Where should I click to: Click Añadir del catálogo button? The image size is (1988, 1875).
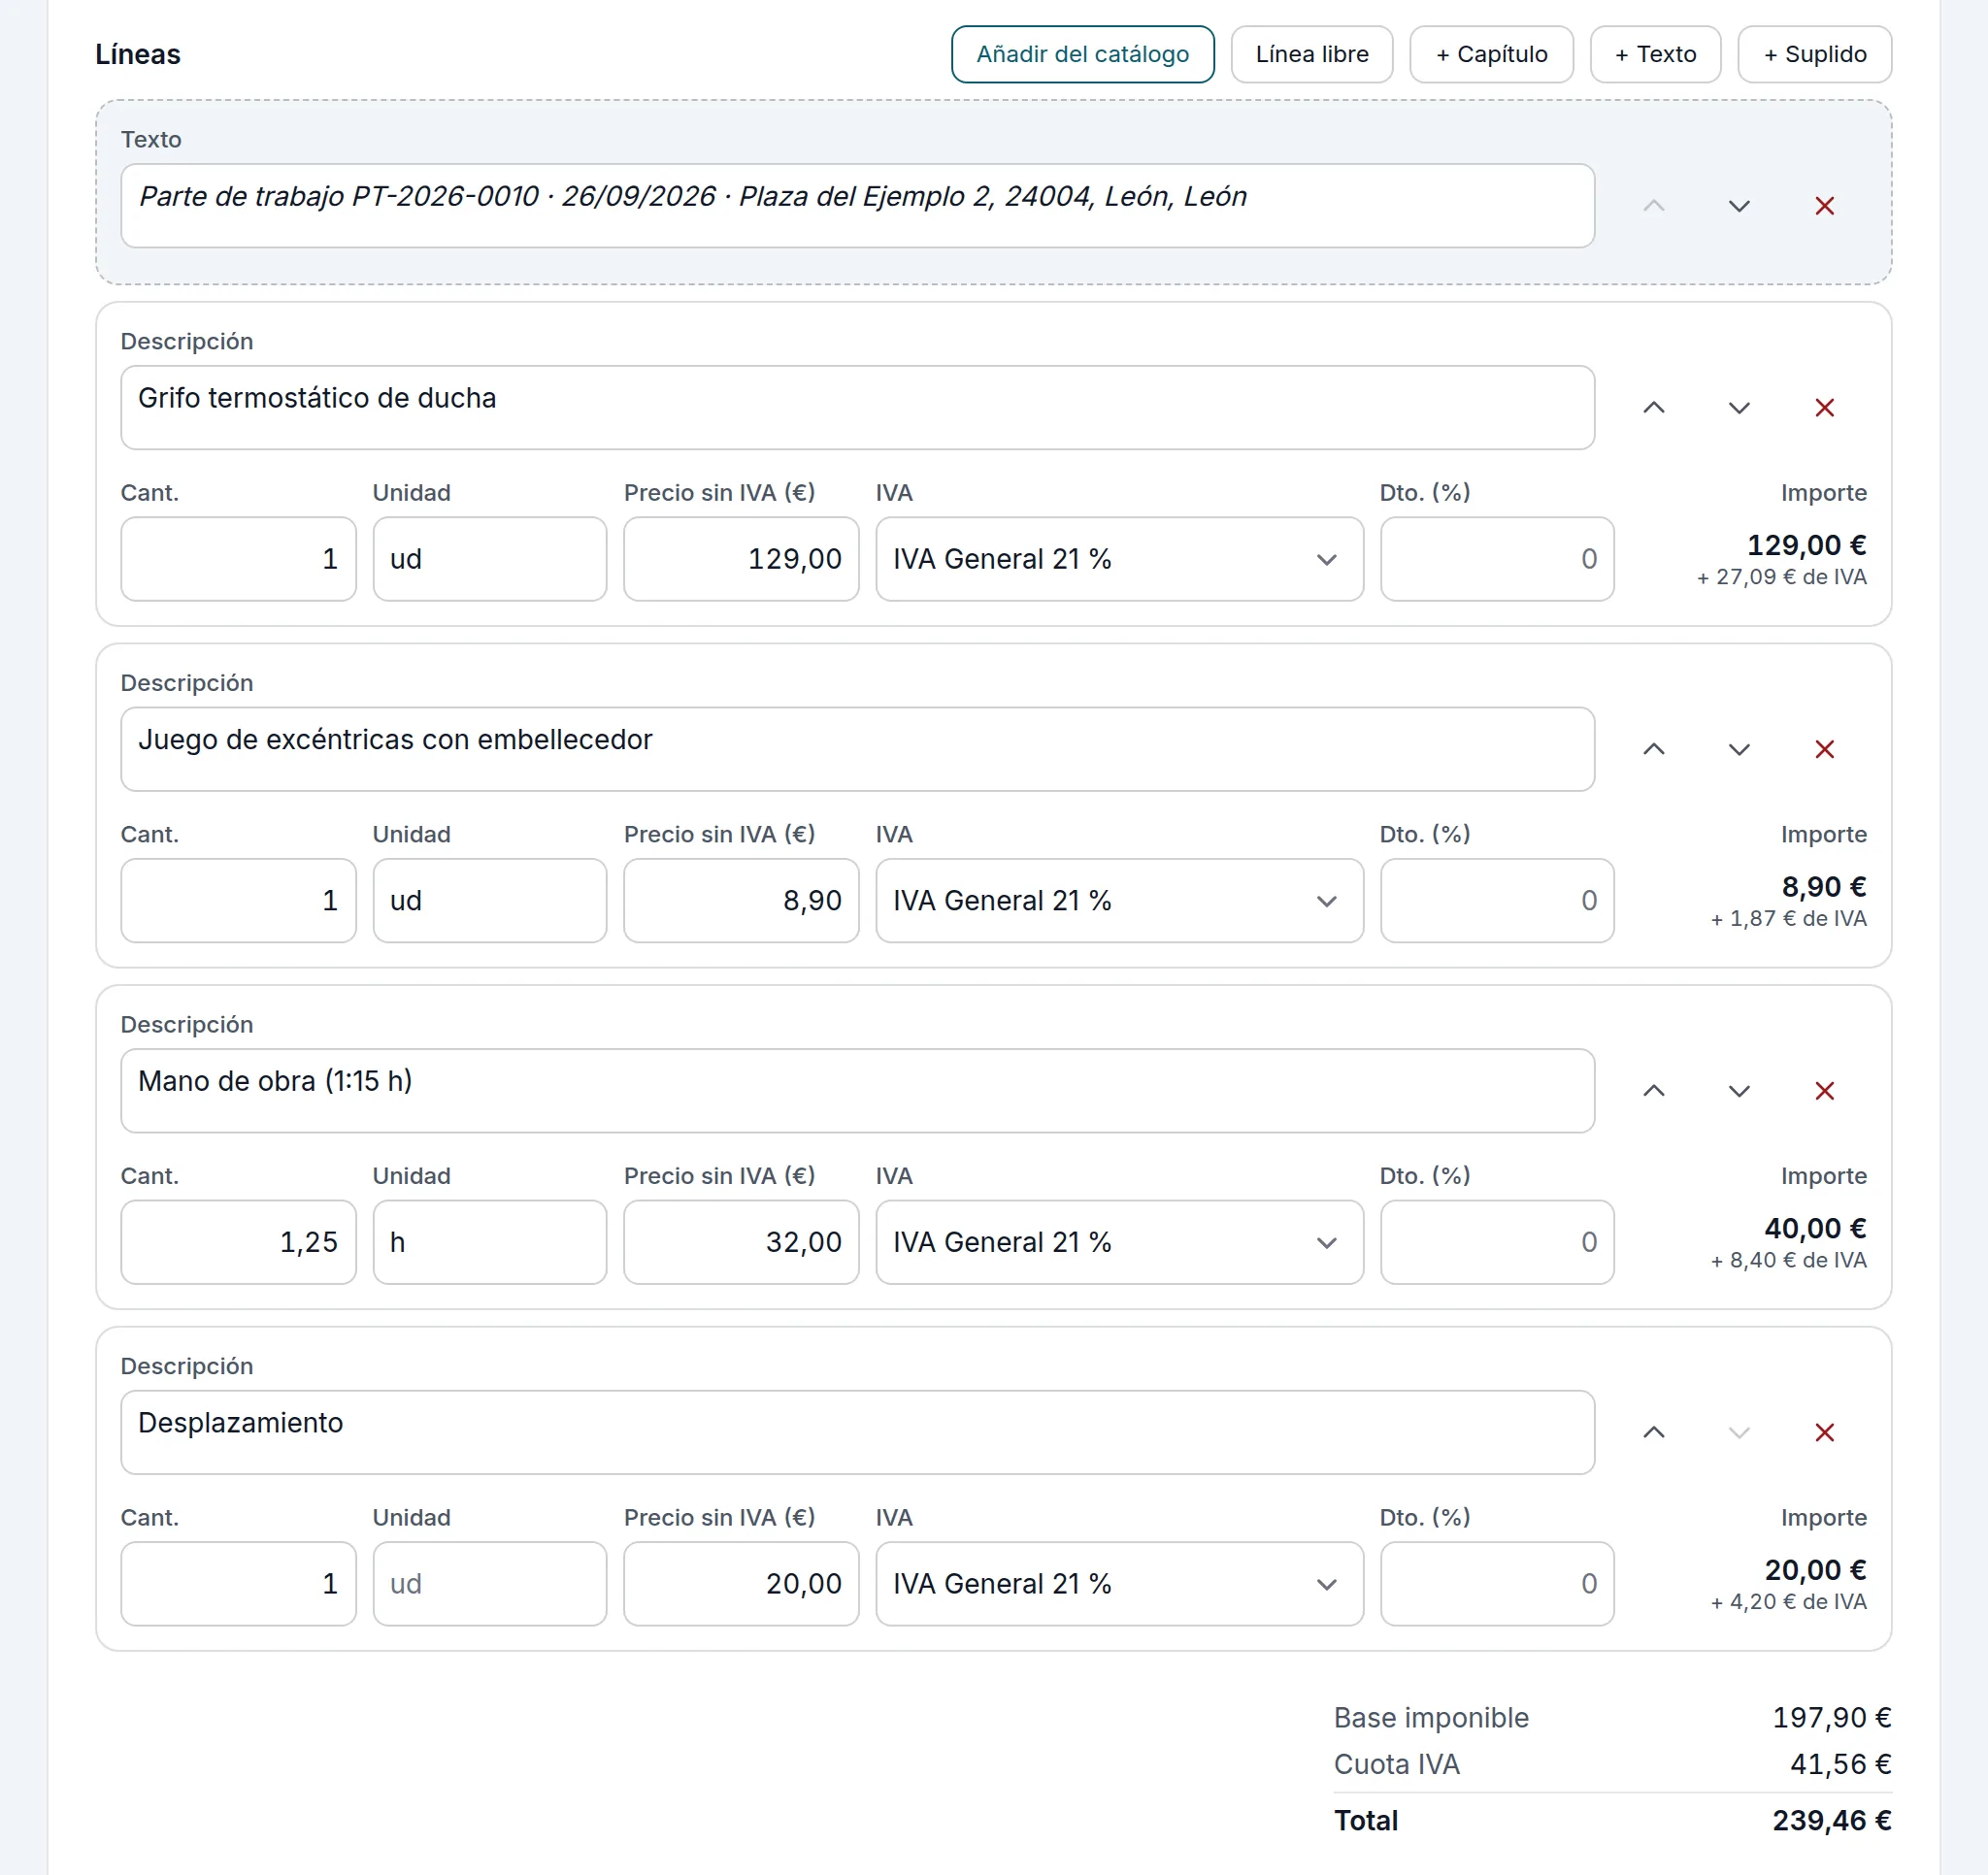click(1082, 54)
